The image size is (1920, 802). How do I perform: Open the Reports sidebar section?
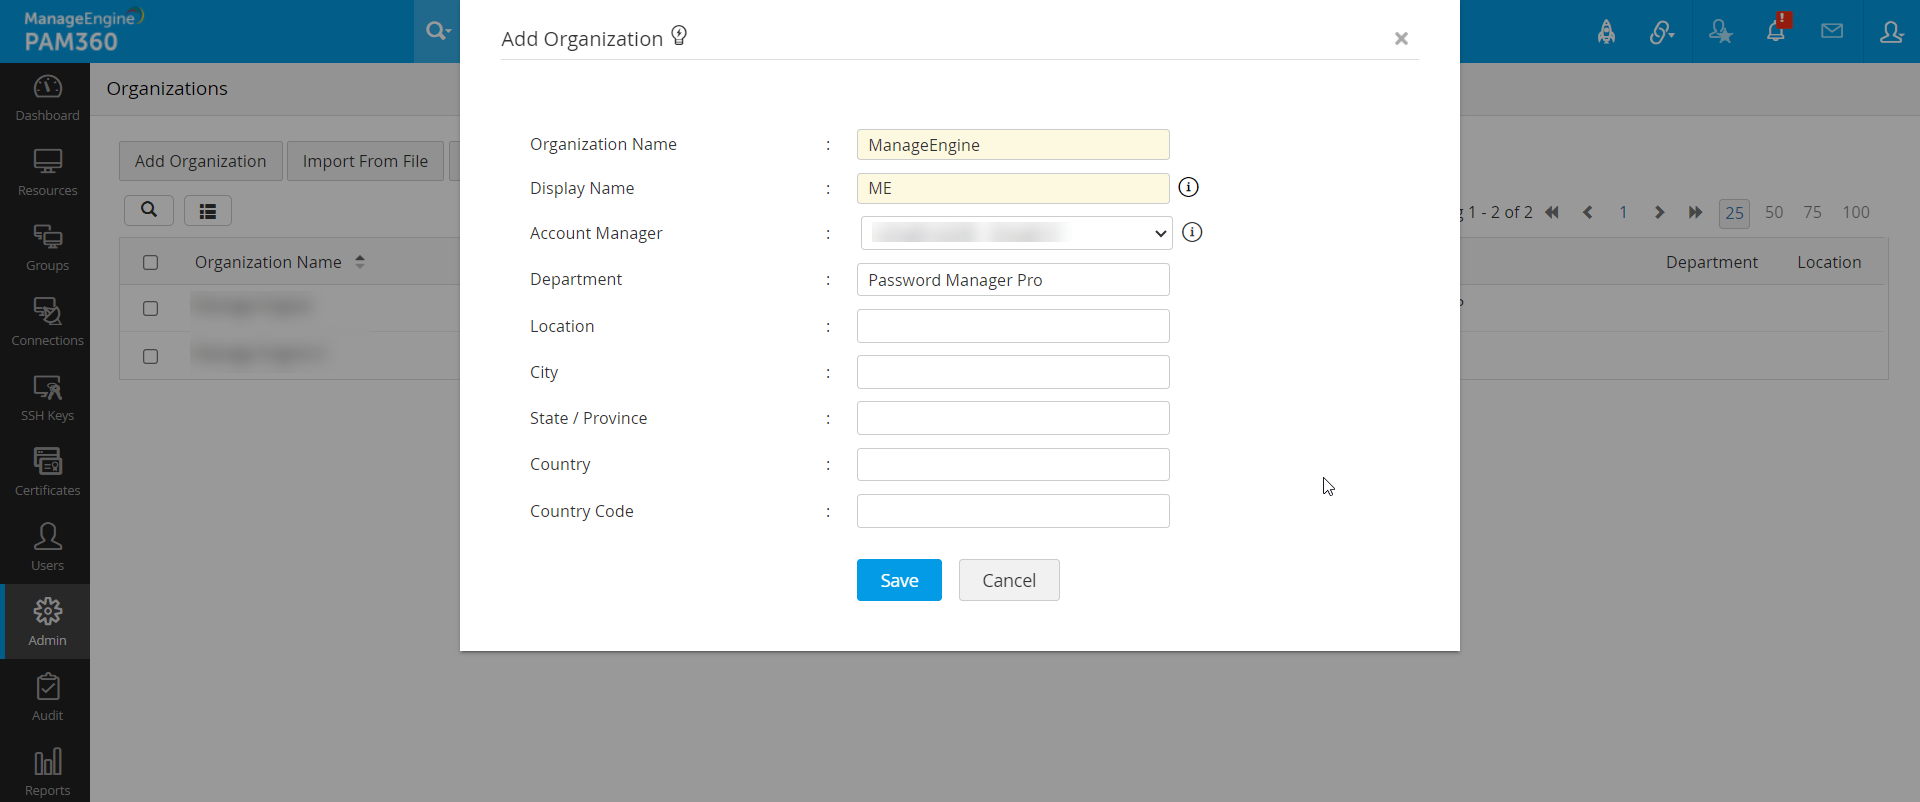[47, 773]
